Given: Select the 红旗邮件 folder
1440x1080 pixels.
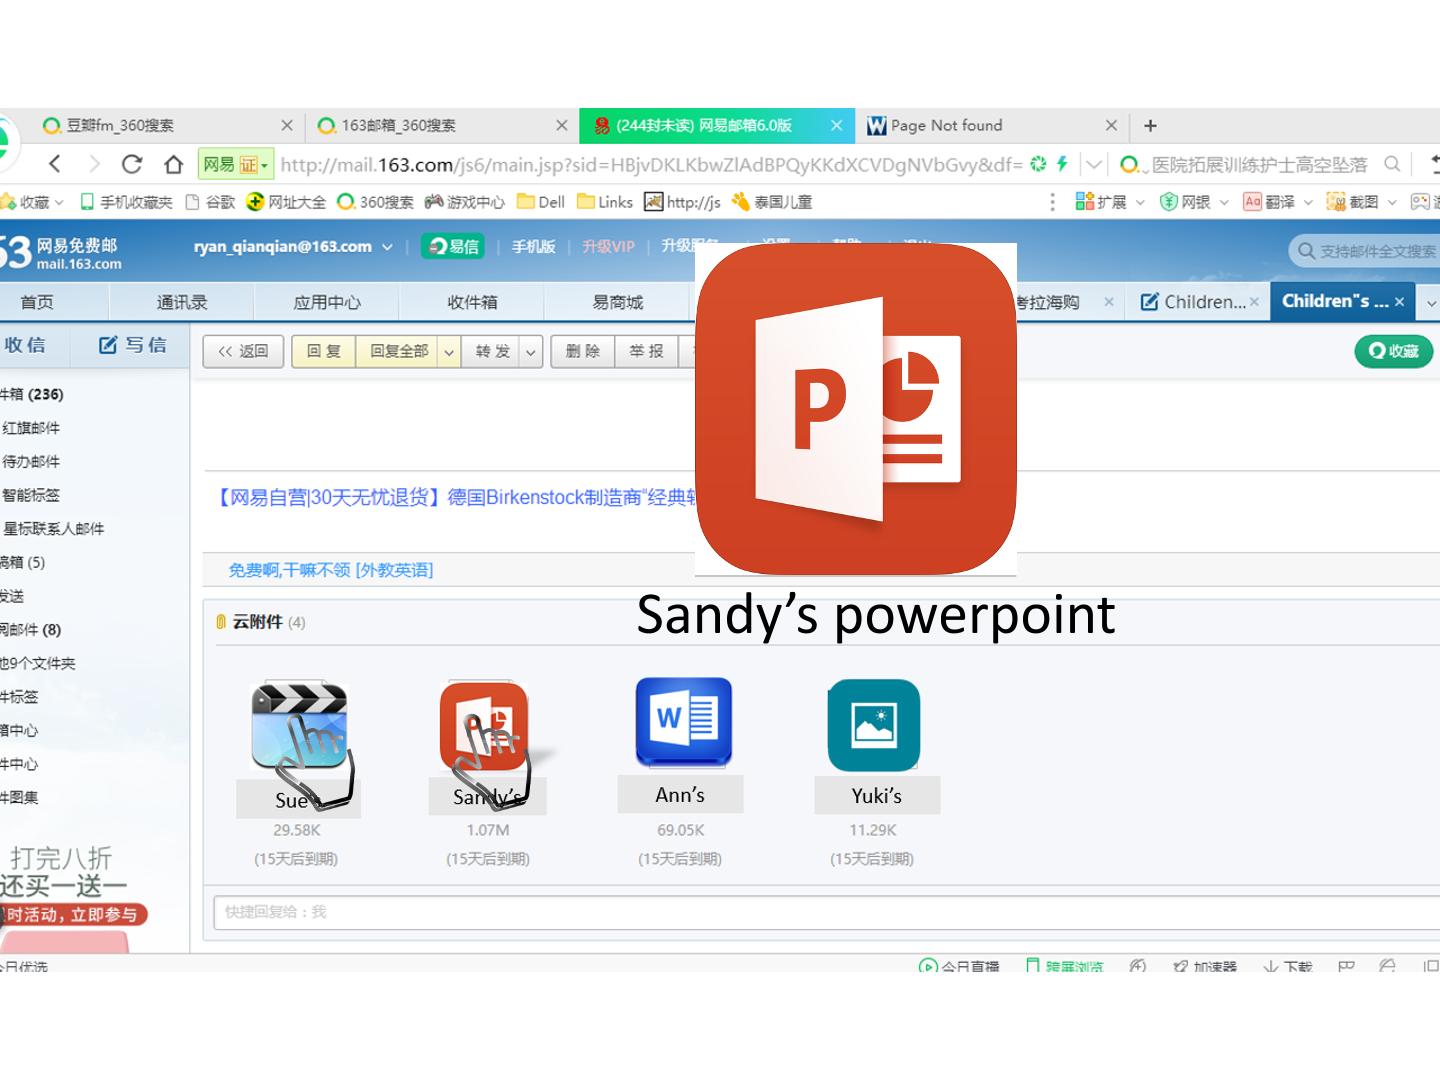Looking at the screenshot, I should [31, 428].
